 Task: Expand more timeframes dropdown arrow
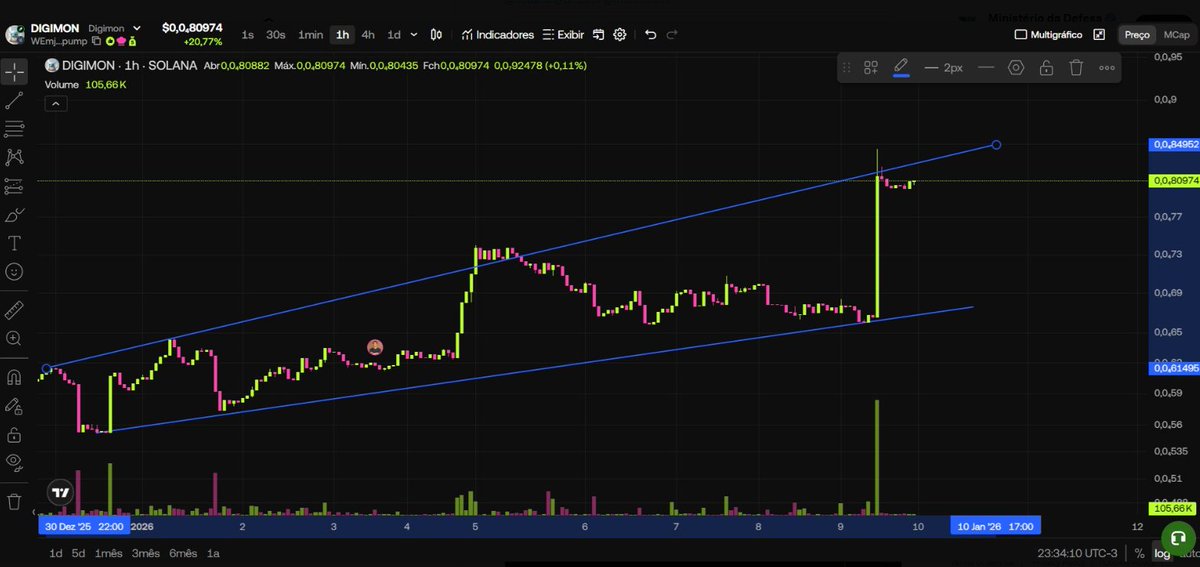(x=413, y=34)
